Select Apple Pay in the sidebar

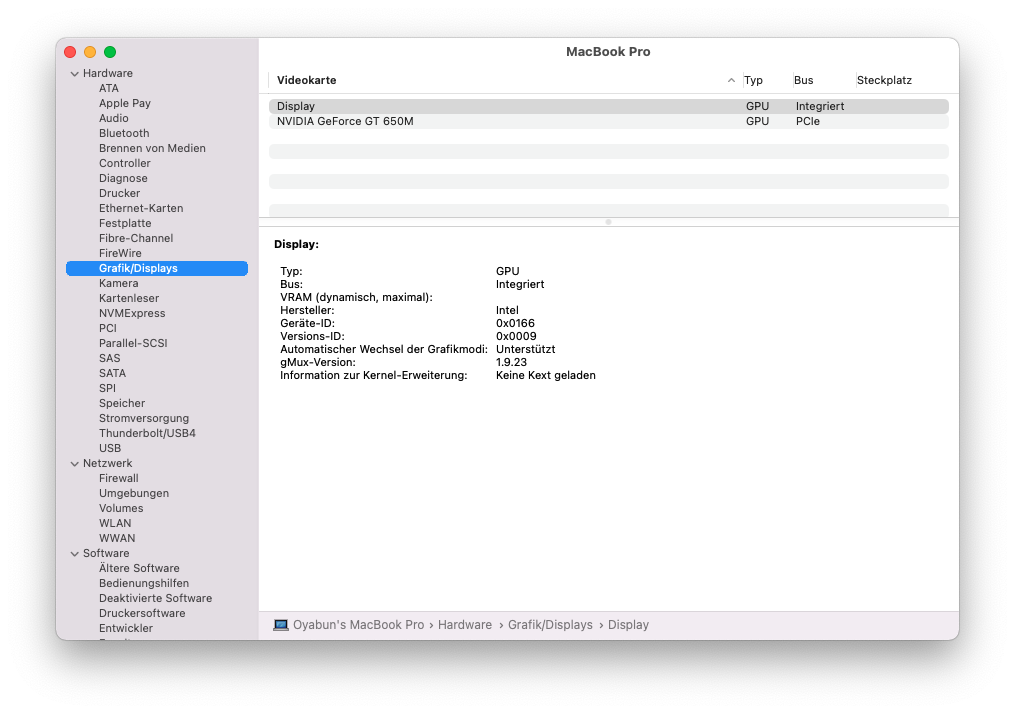pos(124,103)
